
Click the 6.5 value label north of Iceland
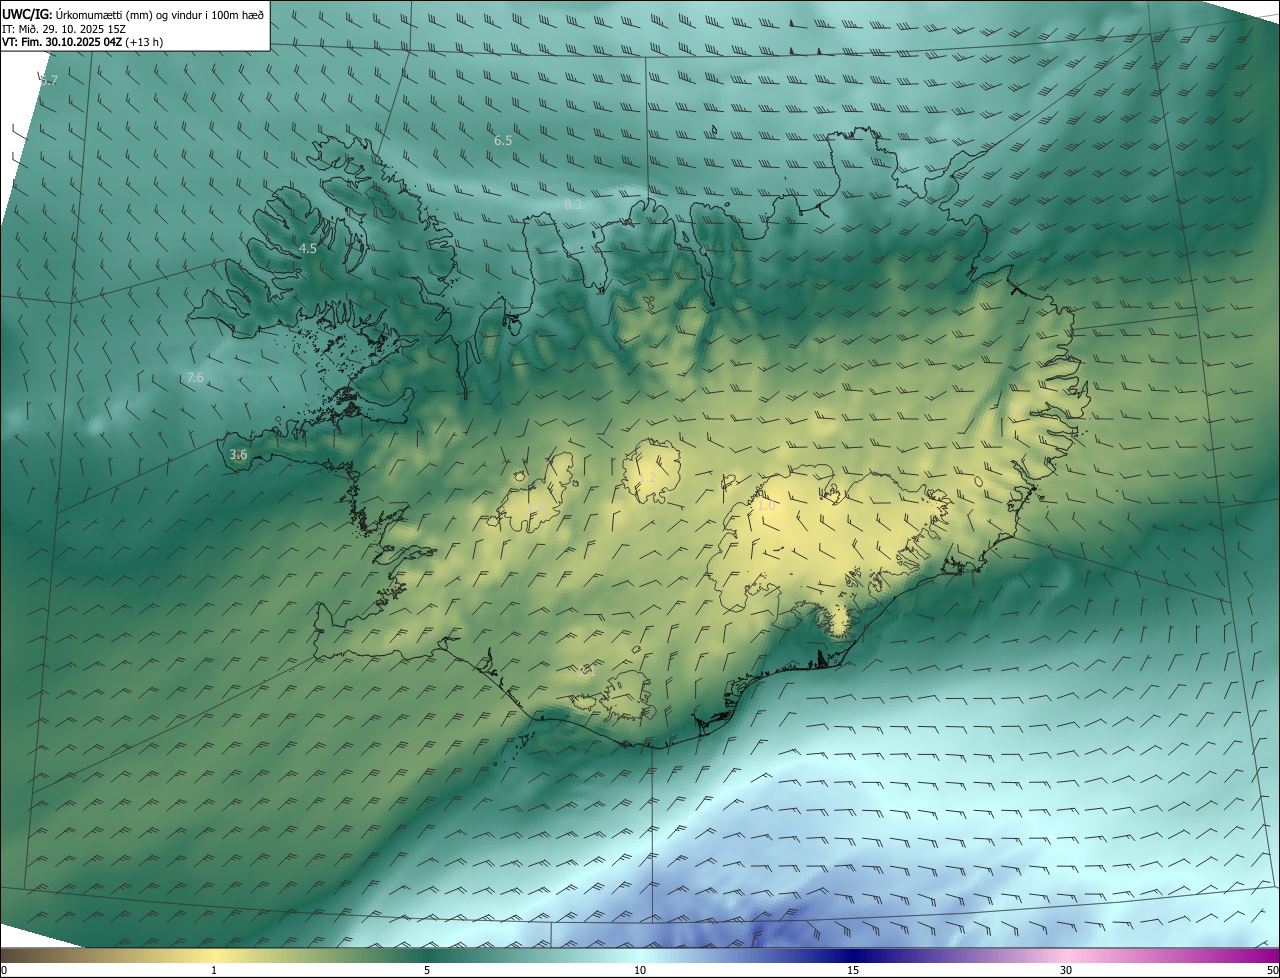(503, 141)
